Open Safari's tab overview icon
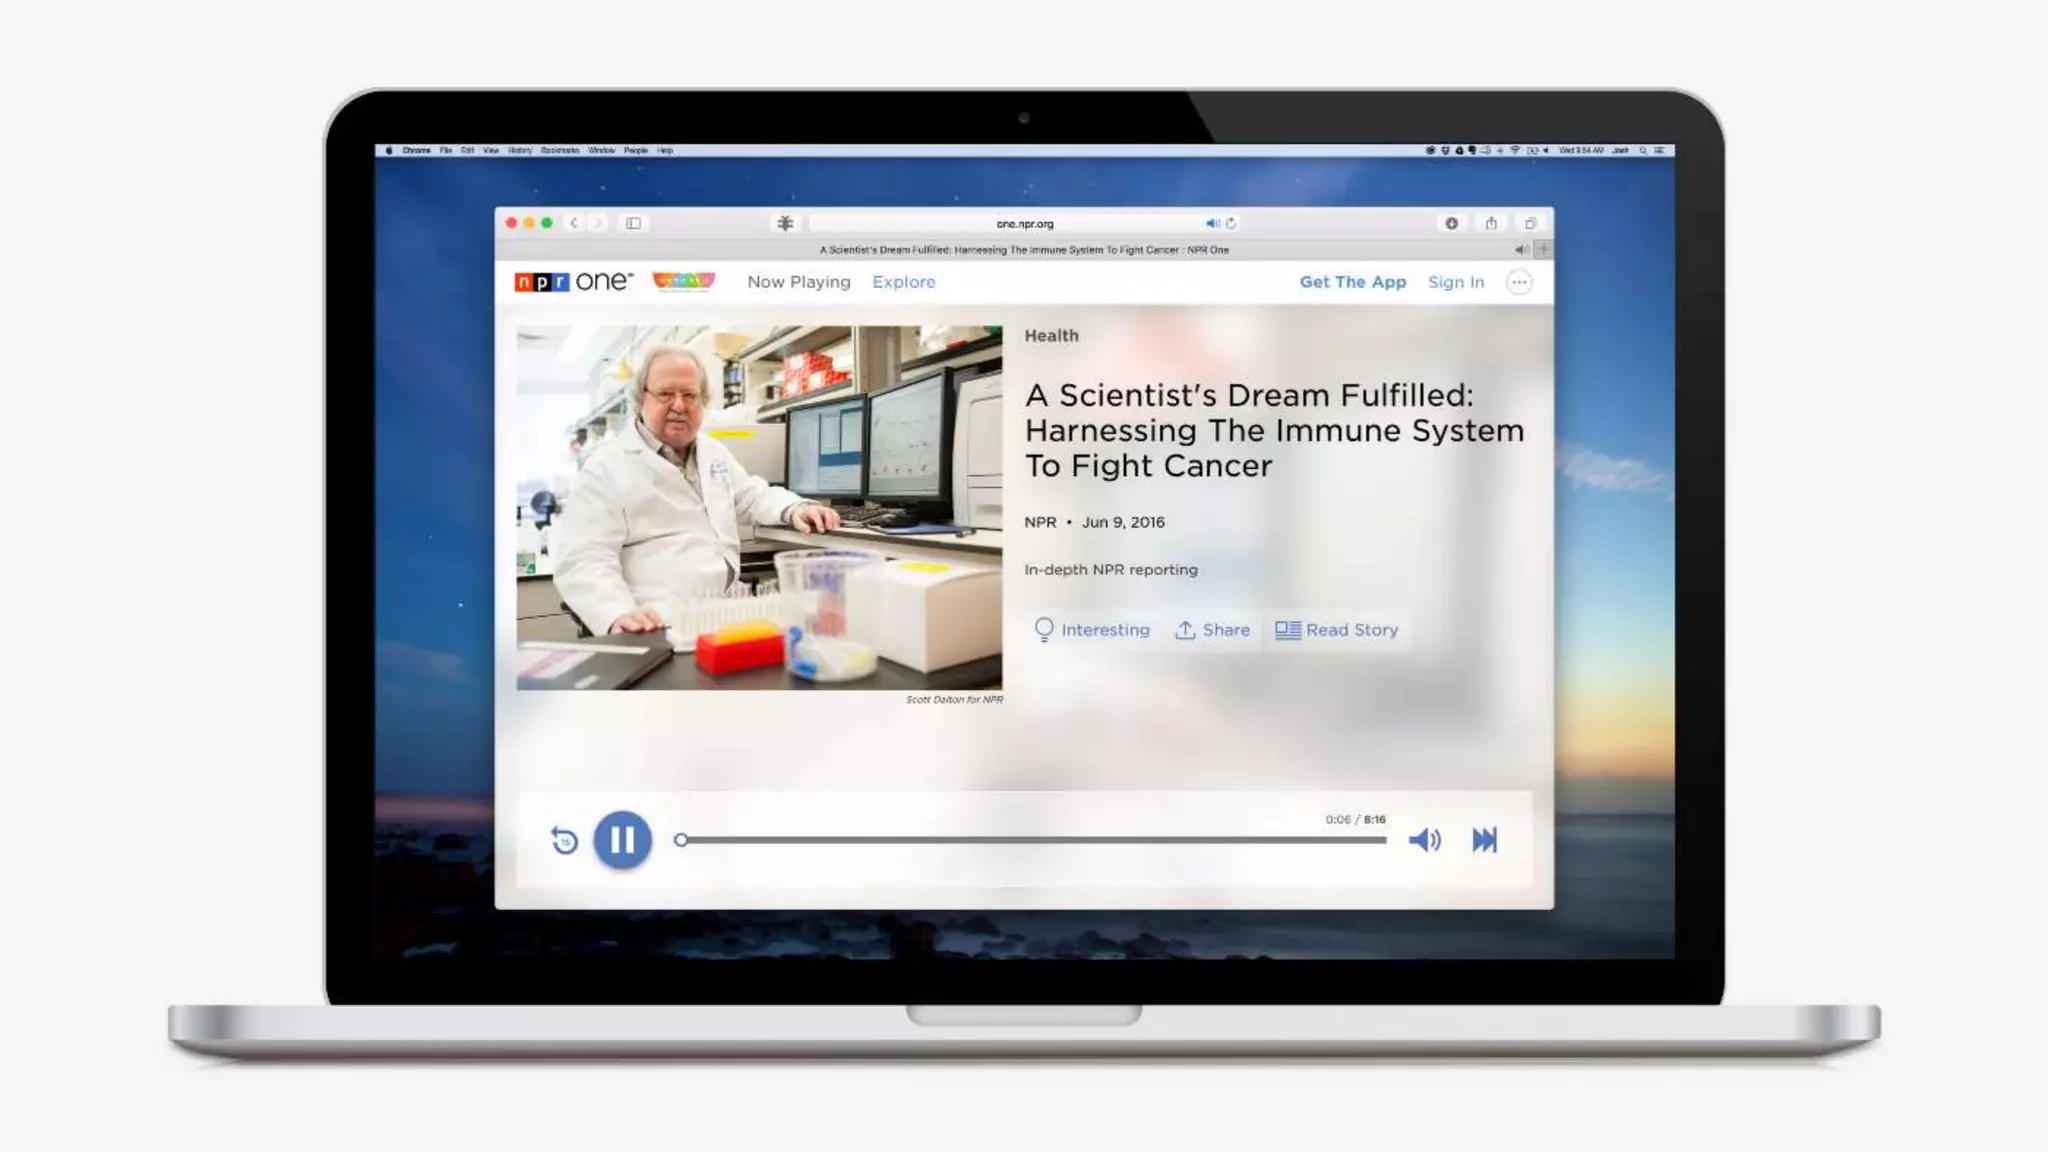Viewport: 2048px width, 1152px height. pos(1530,223)
